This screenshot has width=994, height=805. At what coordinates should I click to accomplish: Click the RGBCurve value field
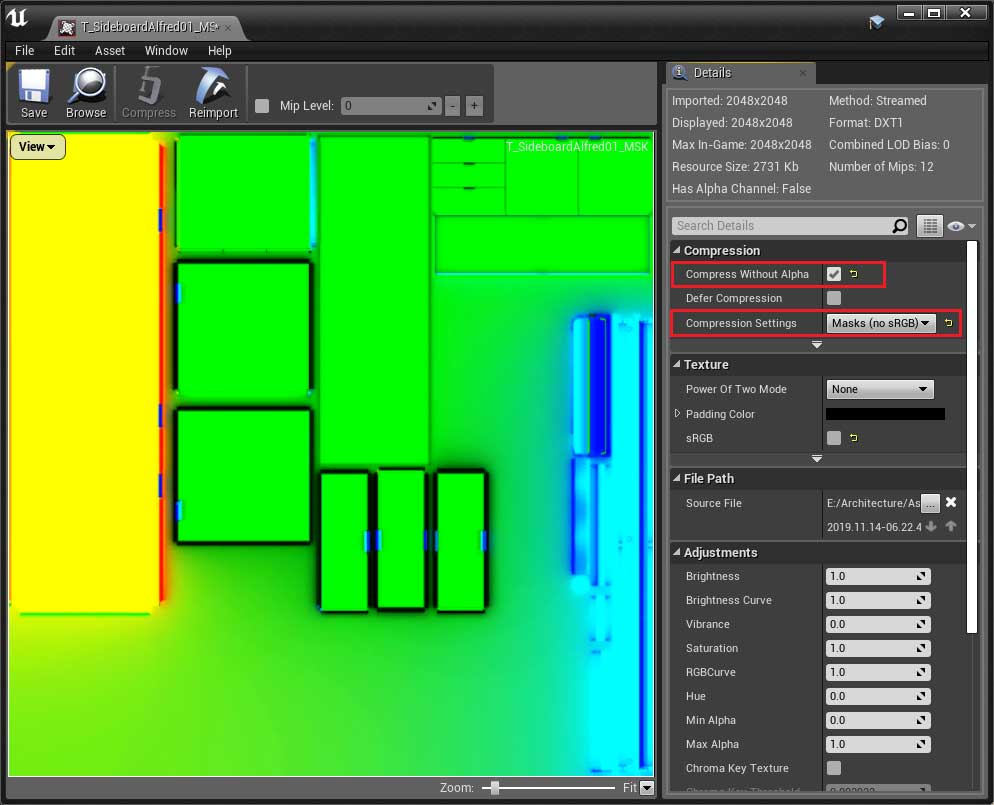point(878,673)
